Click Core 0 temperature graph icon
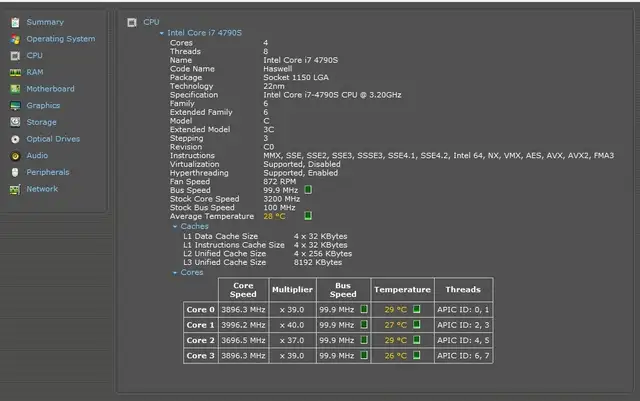The width and height of the screenshot is (640, 401). [417, 309]
